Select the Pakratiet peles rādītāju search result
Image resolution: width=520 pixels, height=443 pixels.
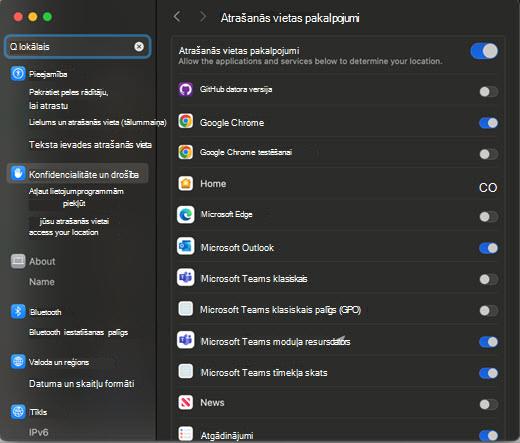point(68,99)
